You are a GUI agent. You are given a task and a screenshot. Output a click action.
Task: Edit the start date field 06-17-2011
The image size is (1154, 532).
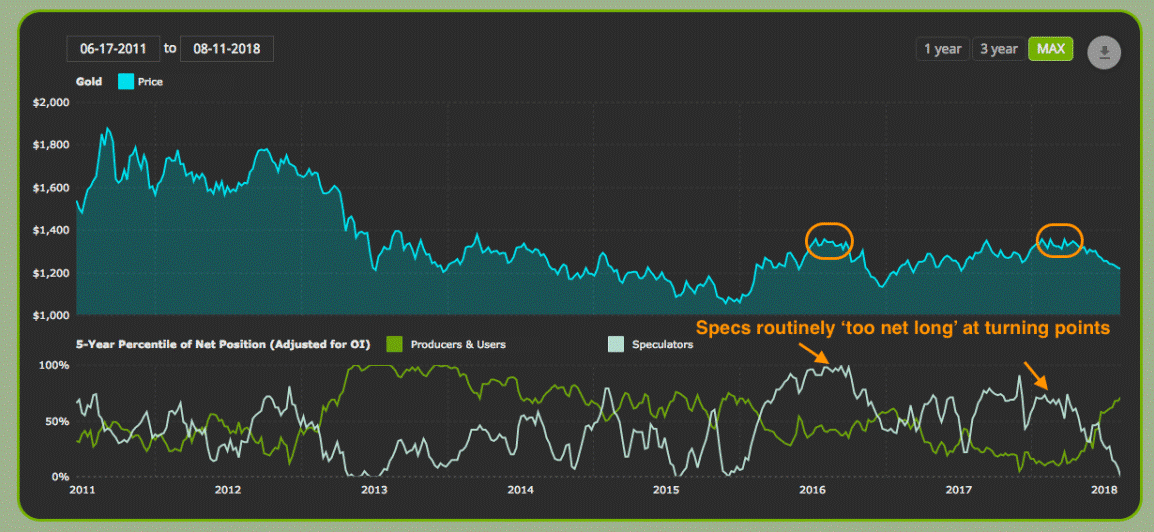click(112, 48)
